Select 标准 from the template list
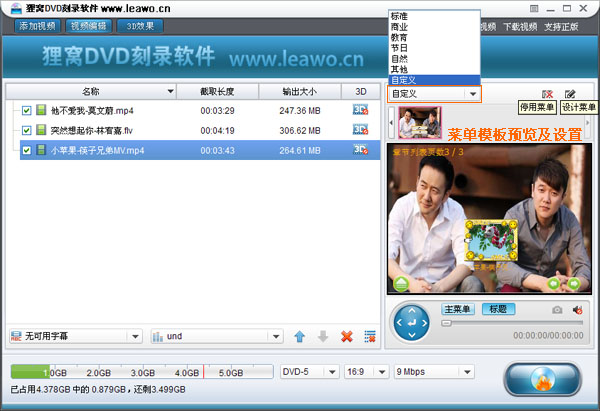The image size is (600, 411). click(434, 16)
